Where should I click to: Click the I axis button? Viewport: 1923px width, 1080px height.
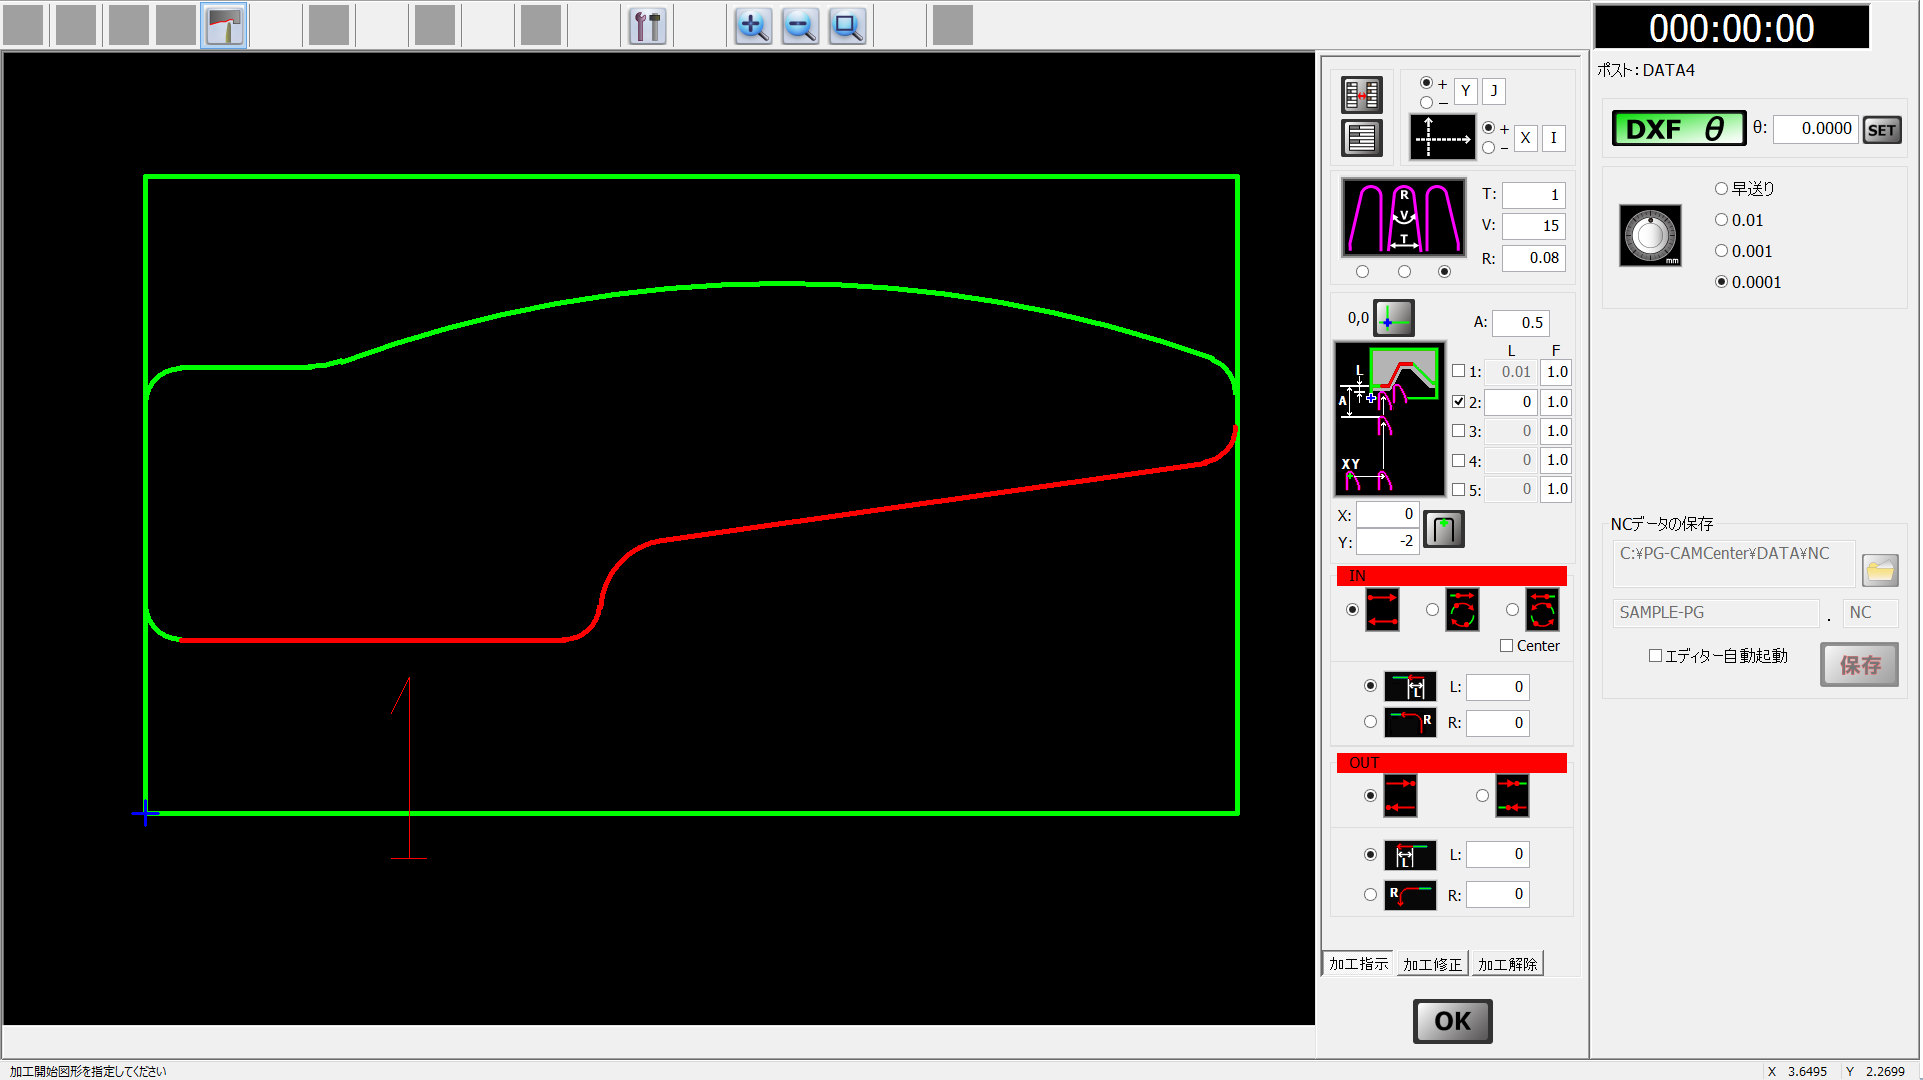pos(1553,138)
